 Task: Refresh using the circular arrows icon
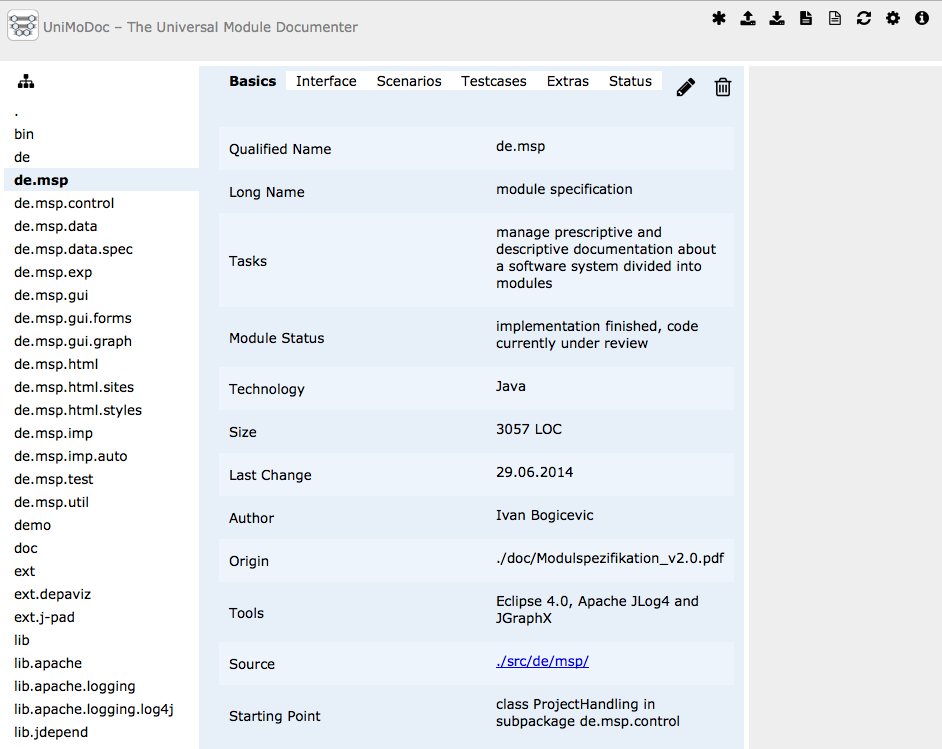(x=863, y=17)
